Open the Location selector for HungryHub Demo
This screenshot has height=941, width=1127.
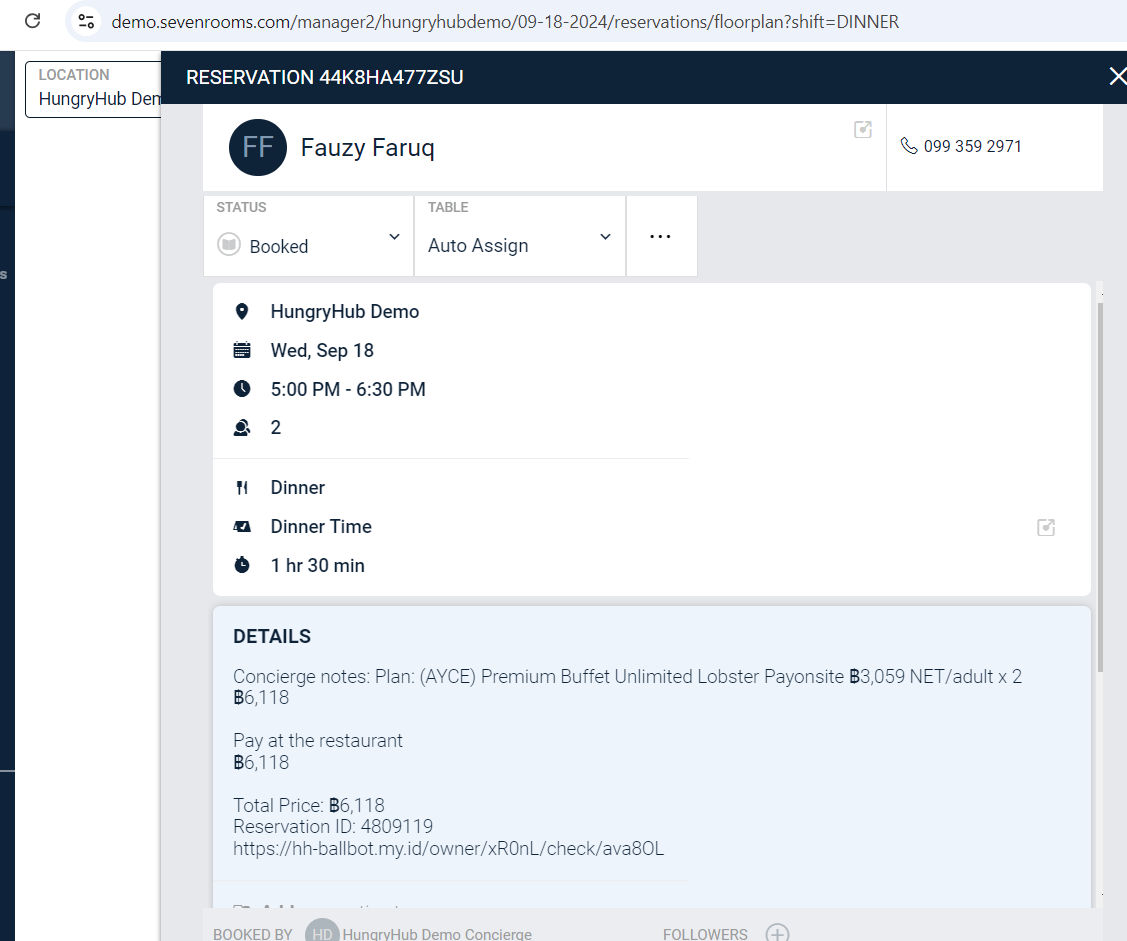click(95, 89)
